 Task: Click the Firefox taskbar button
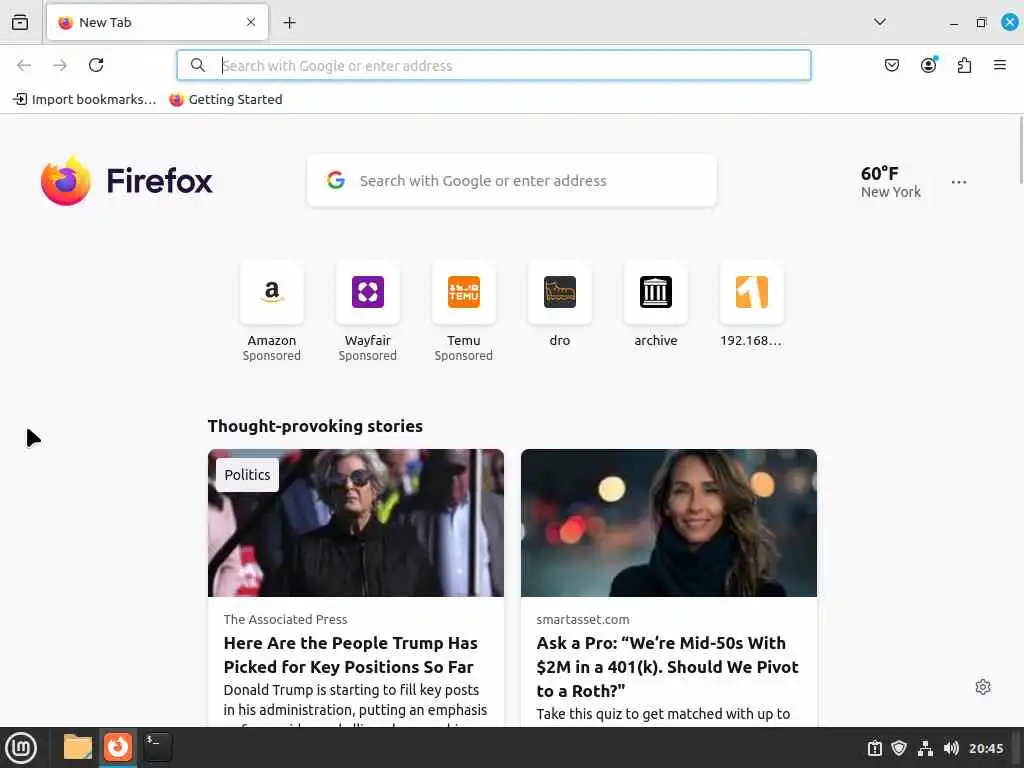pyautogui.click(x=118, y=747)
